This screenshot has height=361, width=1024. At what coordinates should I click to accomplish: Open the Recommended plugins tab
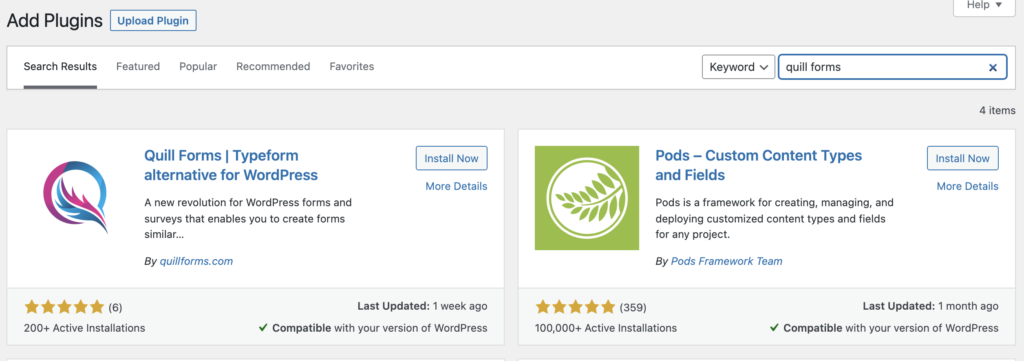(273, 67)
